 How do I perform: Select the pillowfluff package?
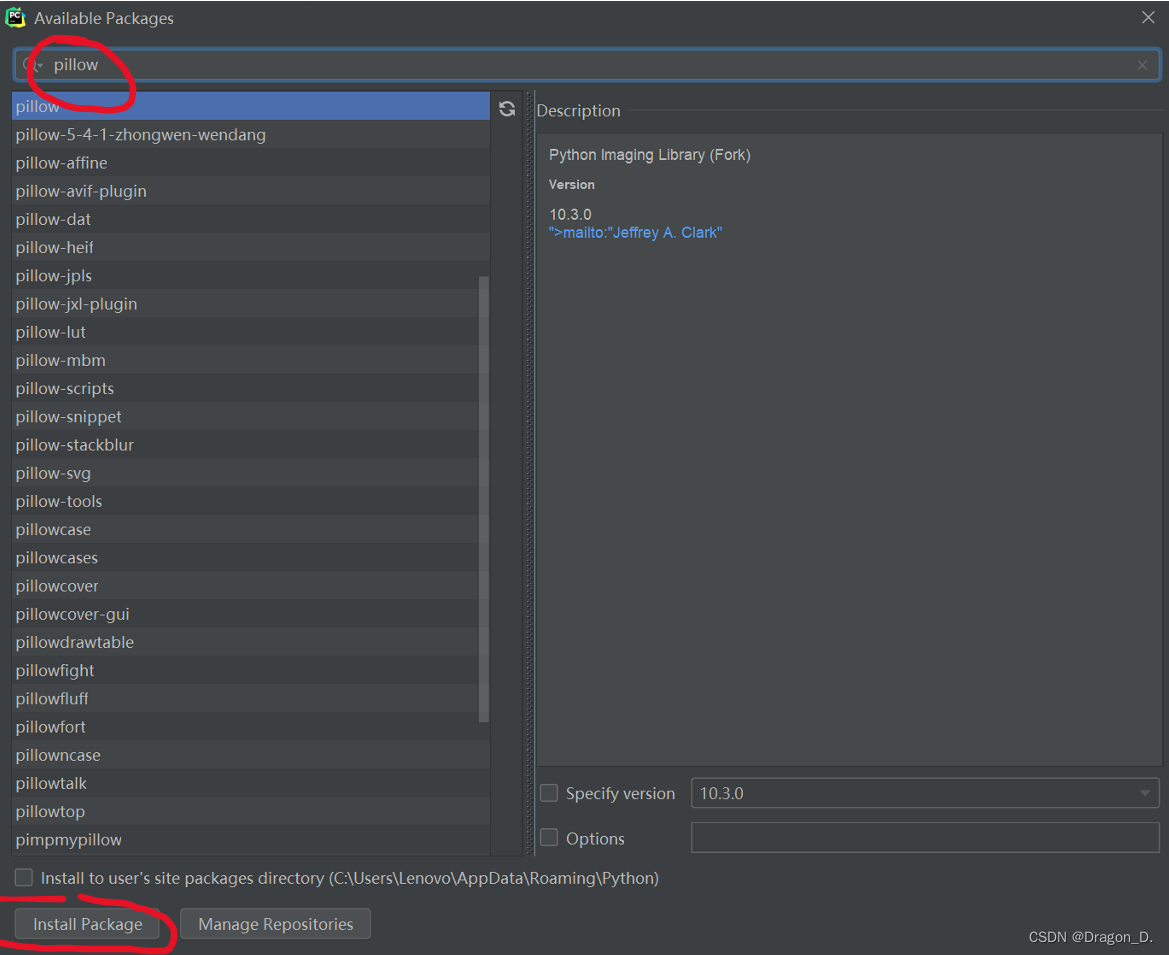click(x=251, y=699)
